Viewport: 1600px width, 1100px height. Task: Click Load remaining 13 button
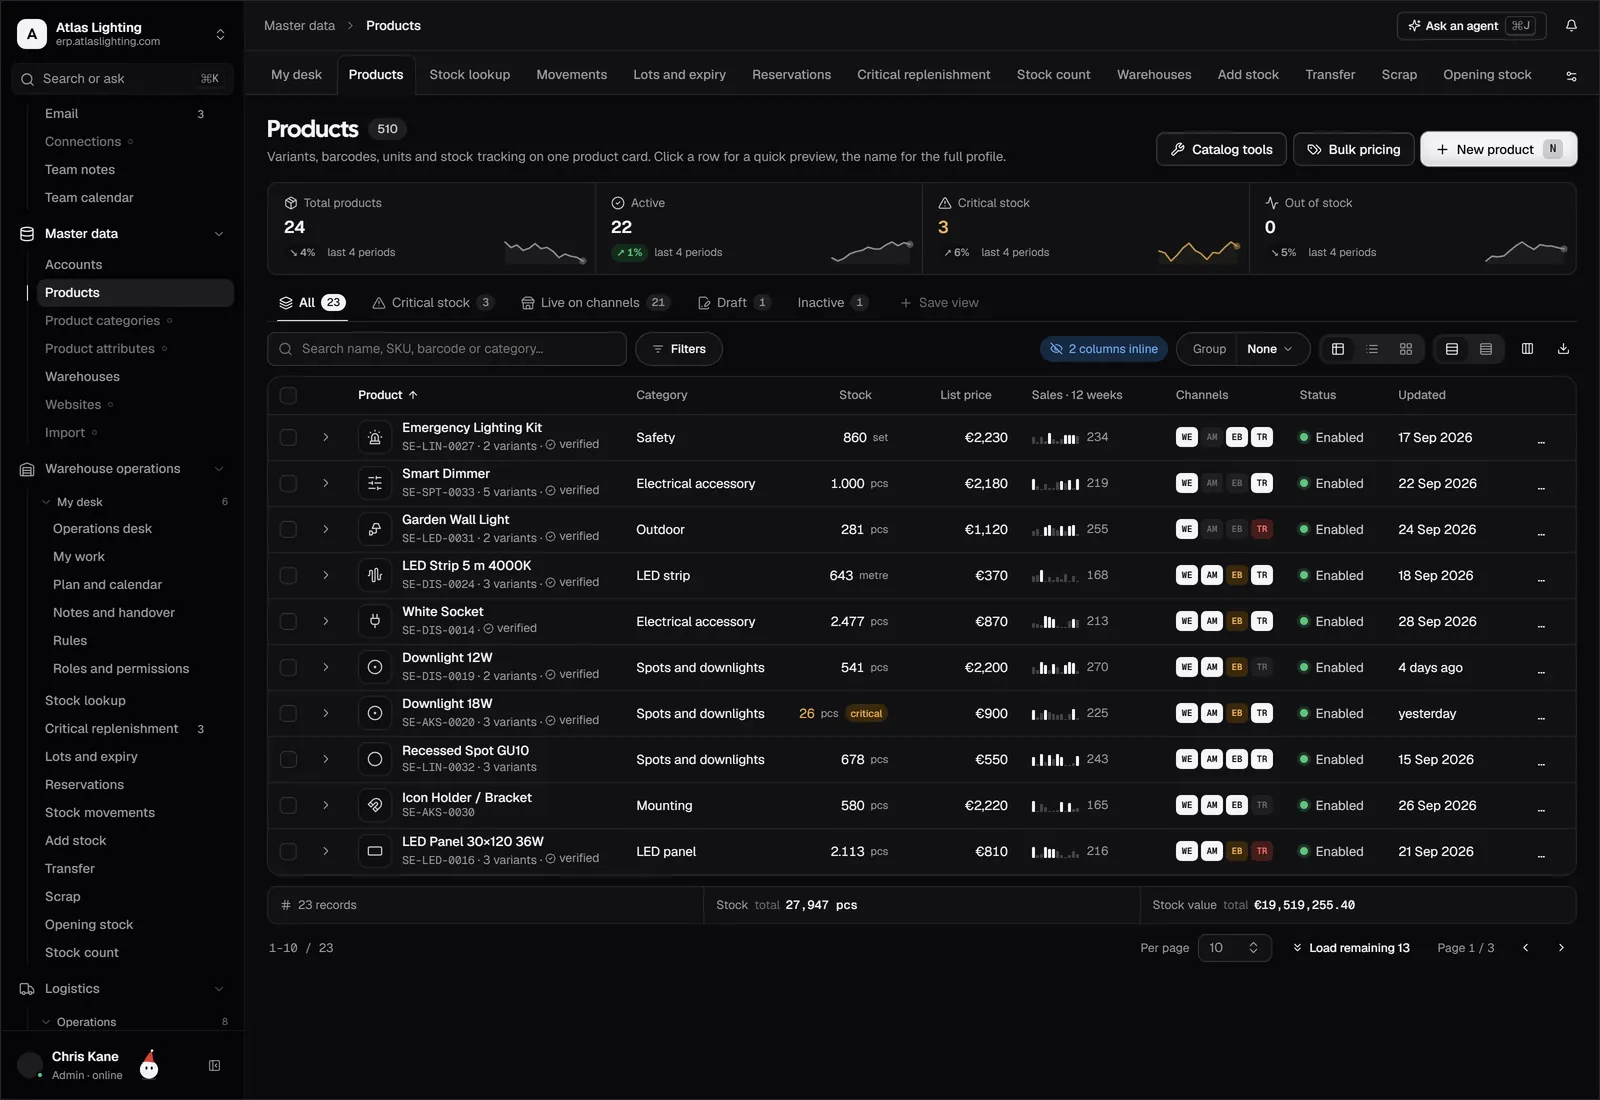coord(1351,948)
